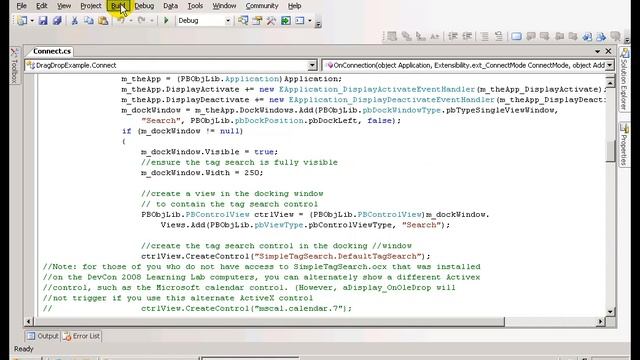This screenshot has width=640, height=360.
Task: Comment out the selected lines icon
Action: [484, 36]
